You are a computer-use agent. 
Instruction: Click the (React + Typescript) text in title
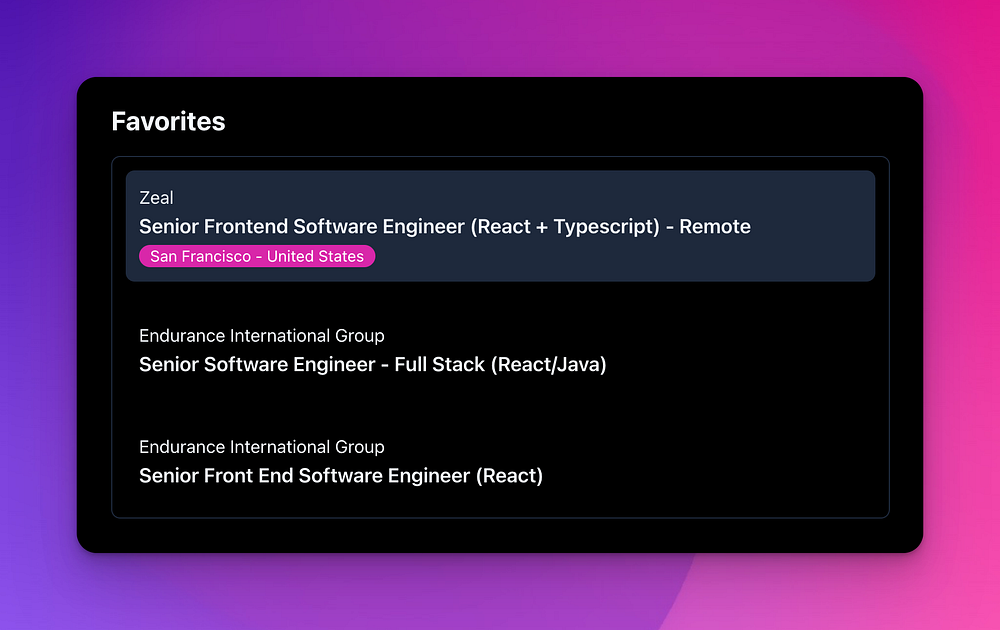pos(565,226)
